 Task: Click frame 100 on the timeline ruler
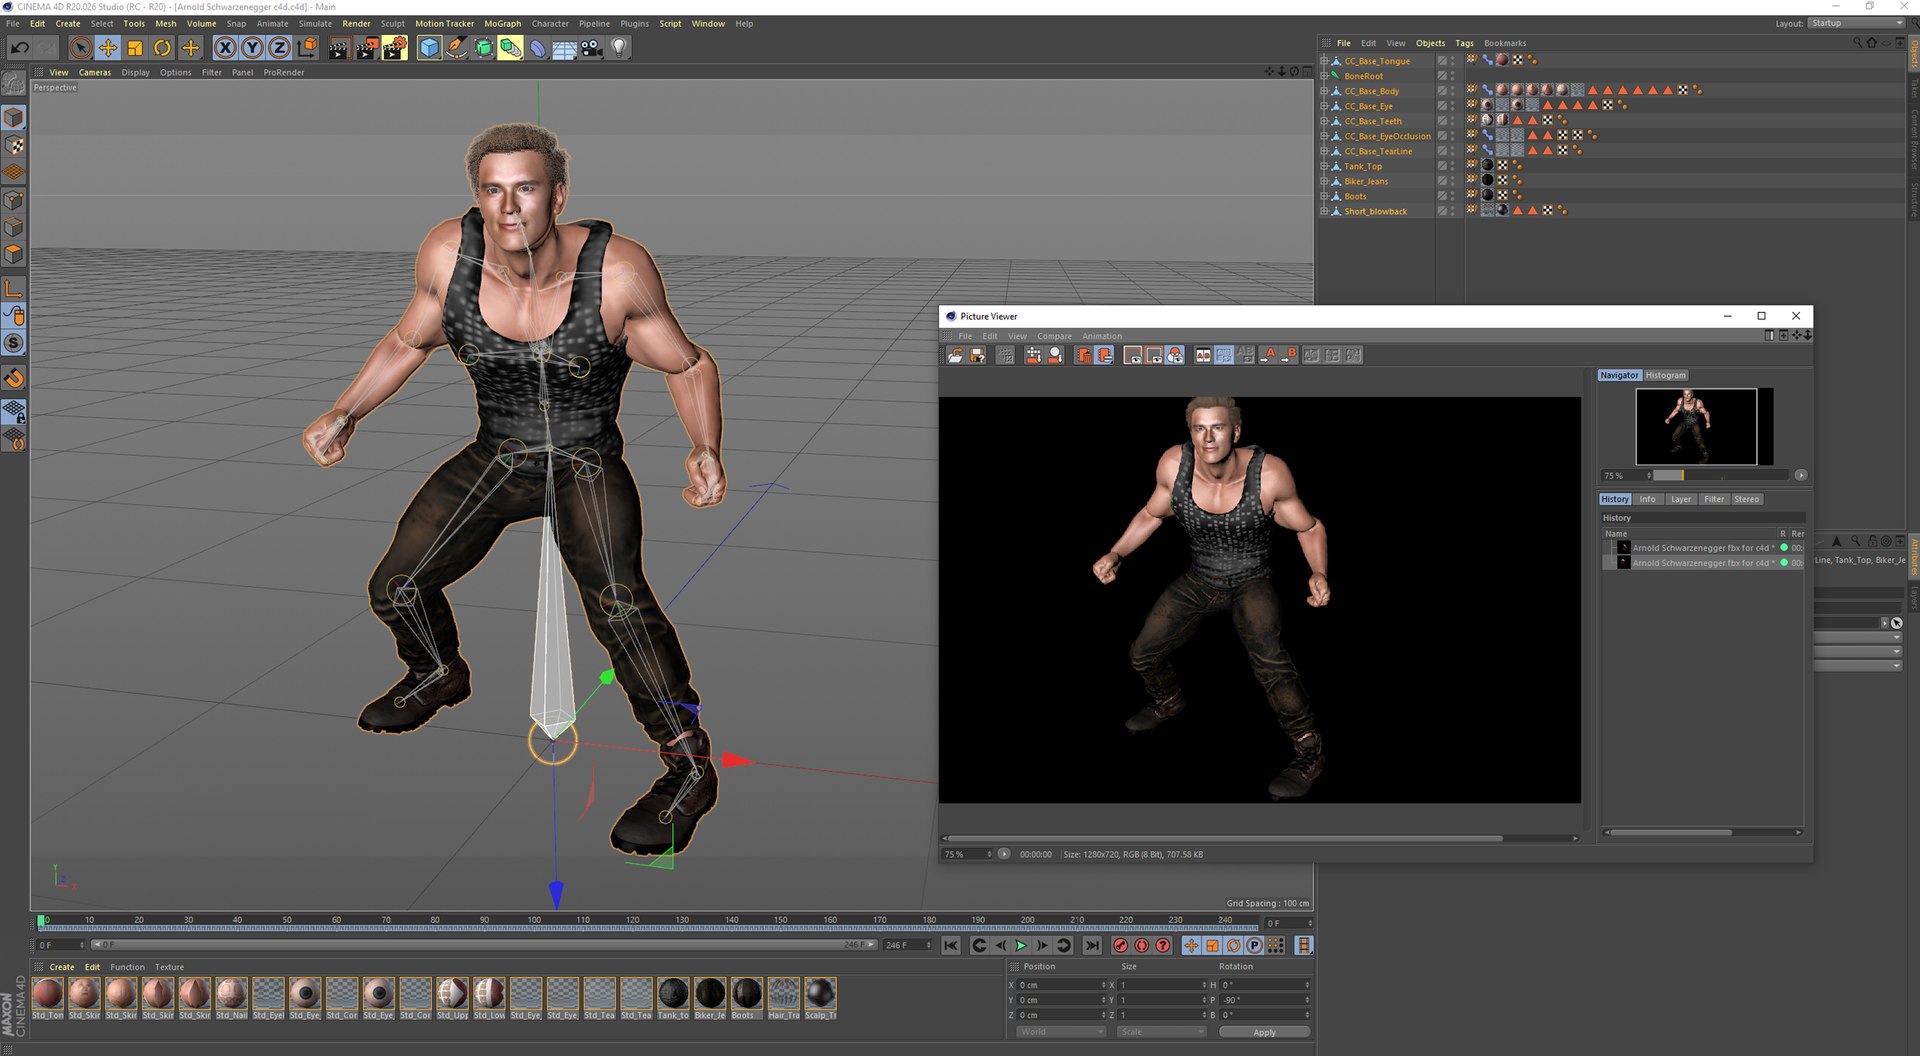click(534, 921)
